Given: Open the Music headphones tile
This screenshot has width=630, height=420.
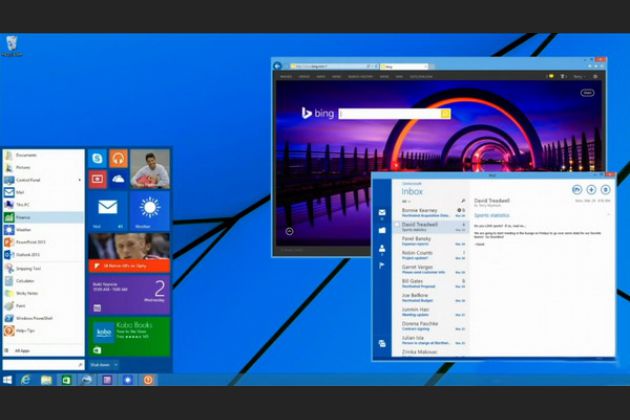Looking at the screenshot, I should tap(118, 159).
